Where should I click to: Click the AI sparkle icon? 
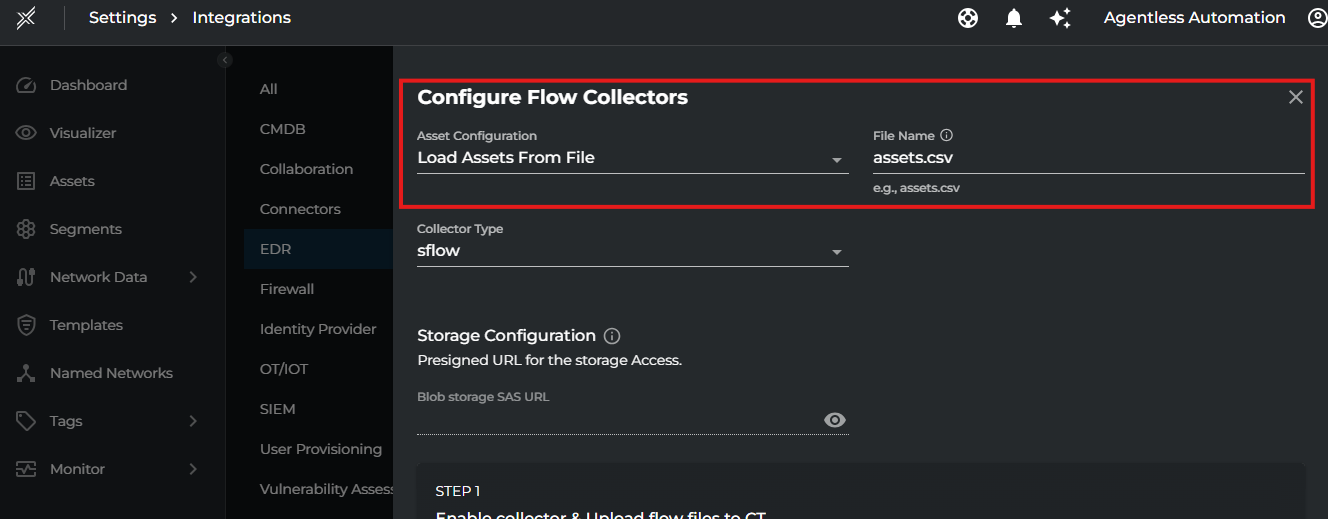click(1060, 18)
